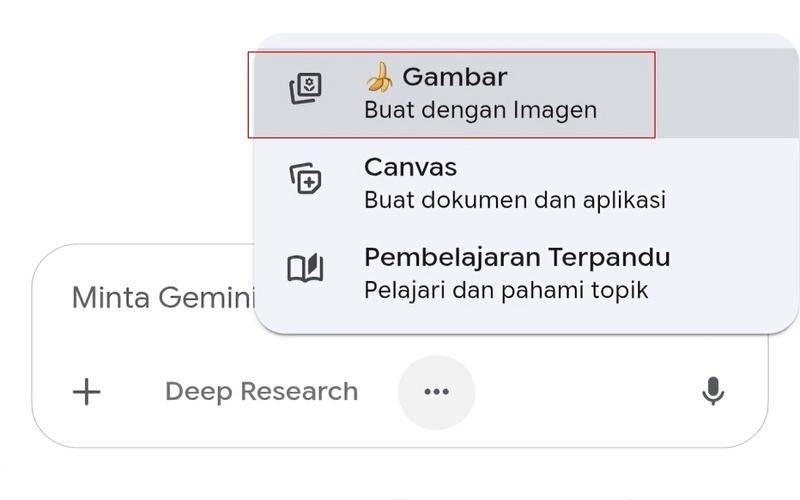The width and height of the screenshot is (800, 500).
Task: Click the banana emoji beside Gambar
Action: (380, 78)
